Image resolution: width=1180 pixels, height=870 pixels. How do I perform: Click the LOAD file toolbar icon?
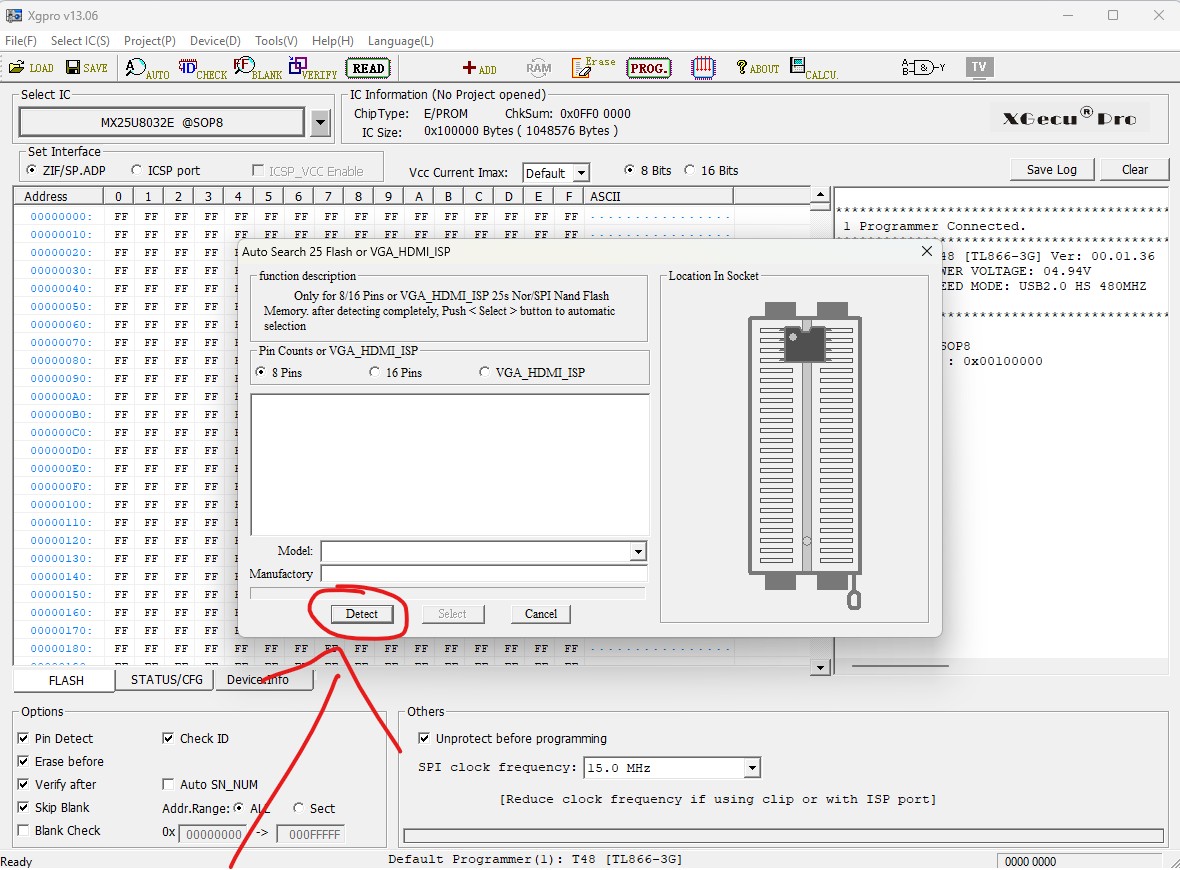(30, 68)
